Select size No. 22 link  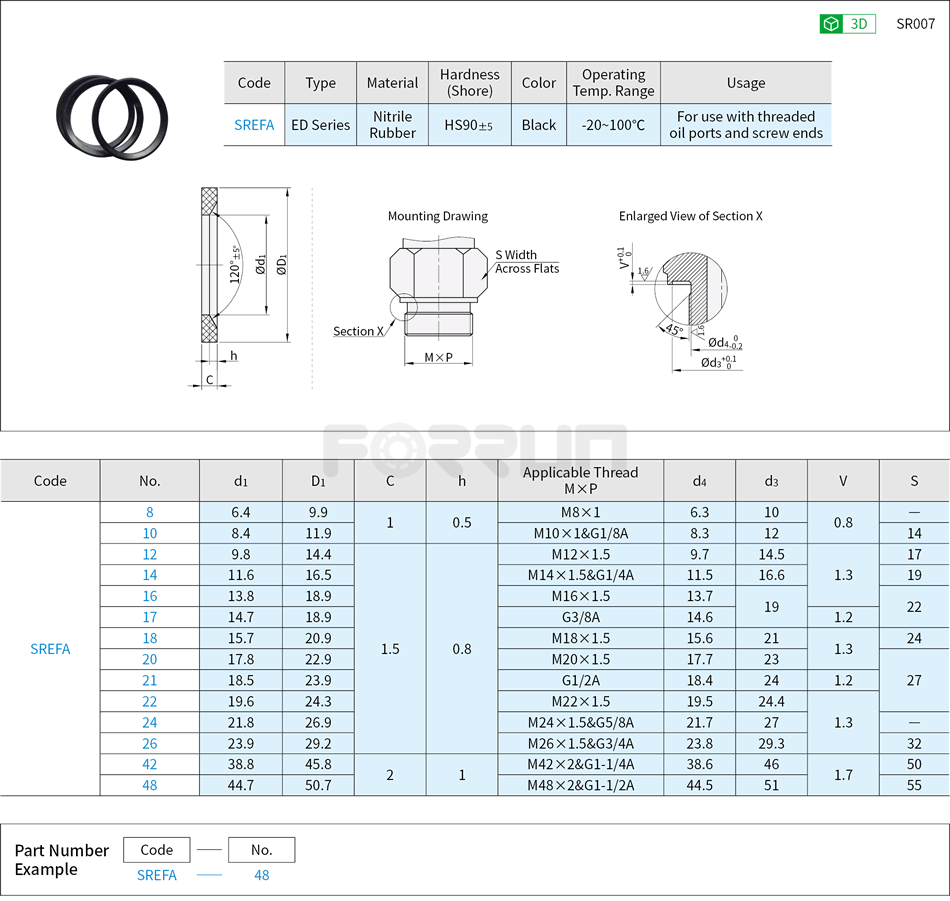tap(150, 701)
